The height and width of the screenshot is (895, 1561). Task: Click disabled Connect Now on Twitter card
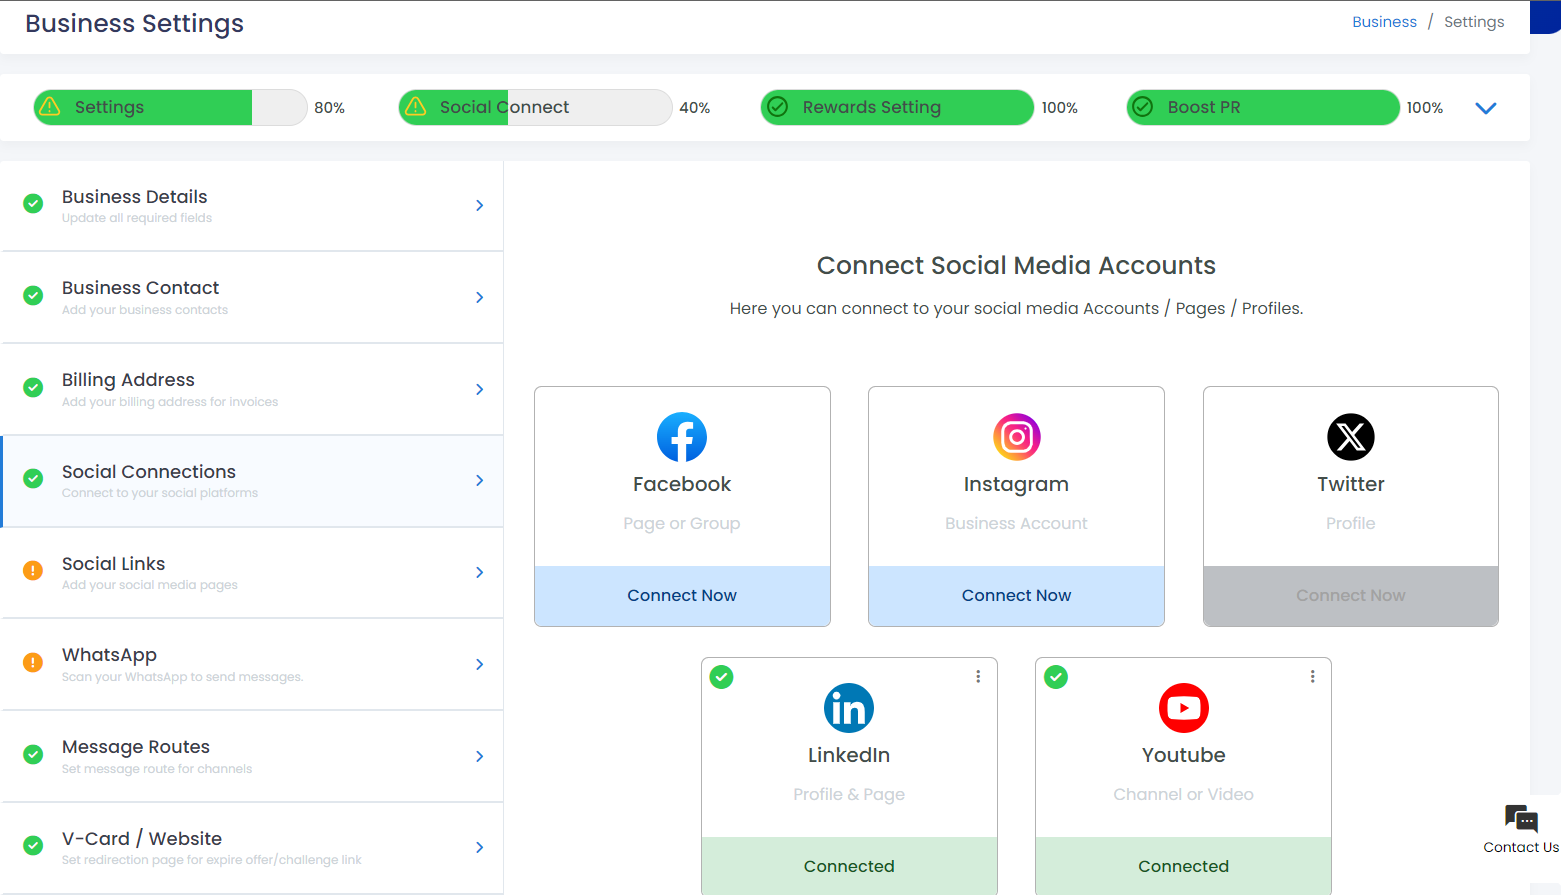(1350, 596)
